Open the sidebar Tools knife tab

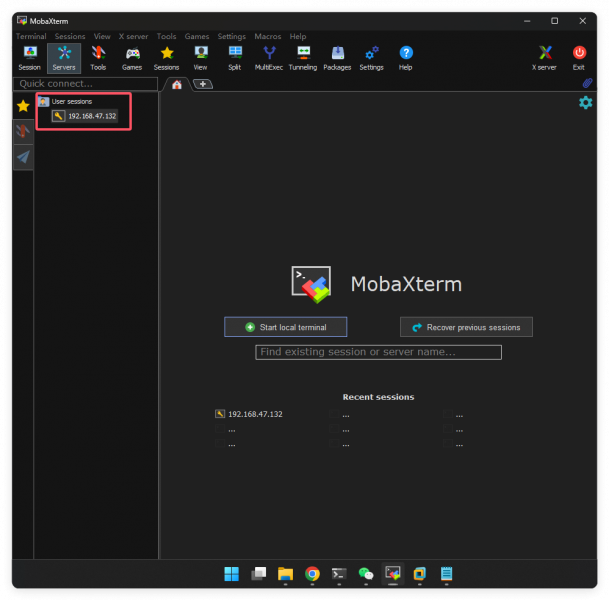(x=23, y=131)
